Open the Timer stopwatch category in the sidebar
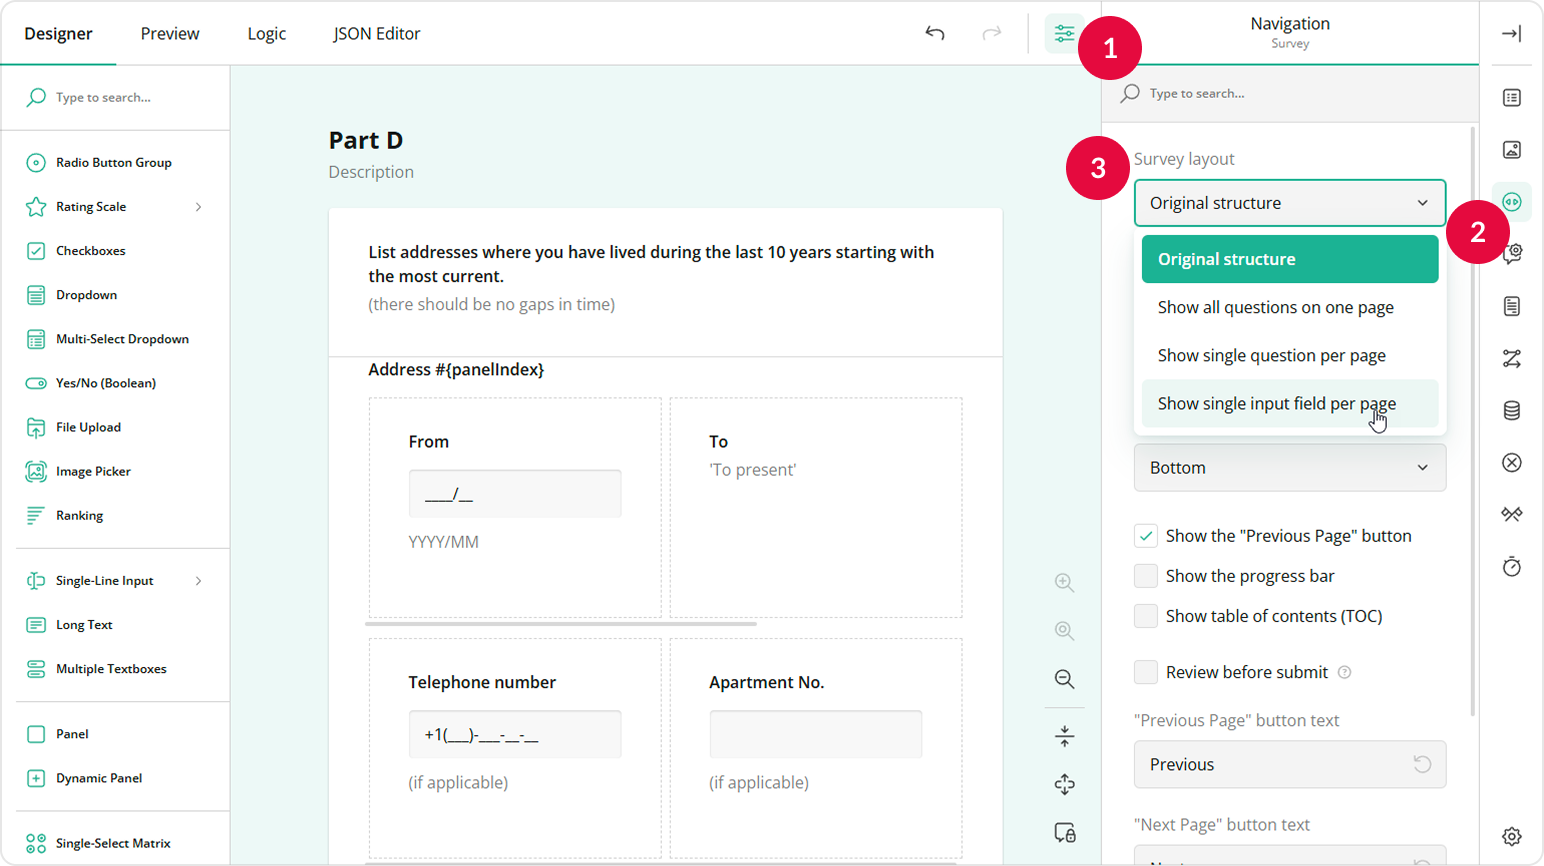 coord(1511,566)
